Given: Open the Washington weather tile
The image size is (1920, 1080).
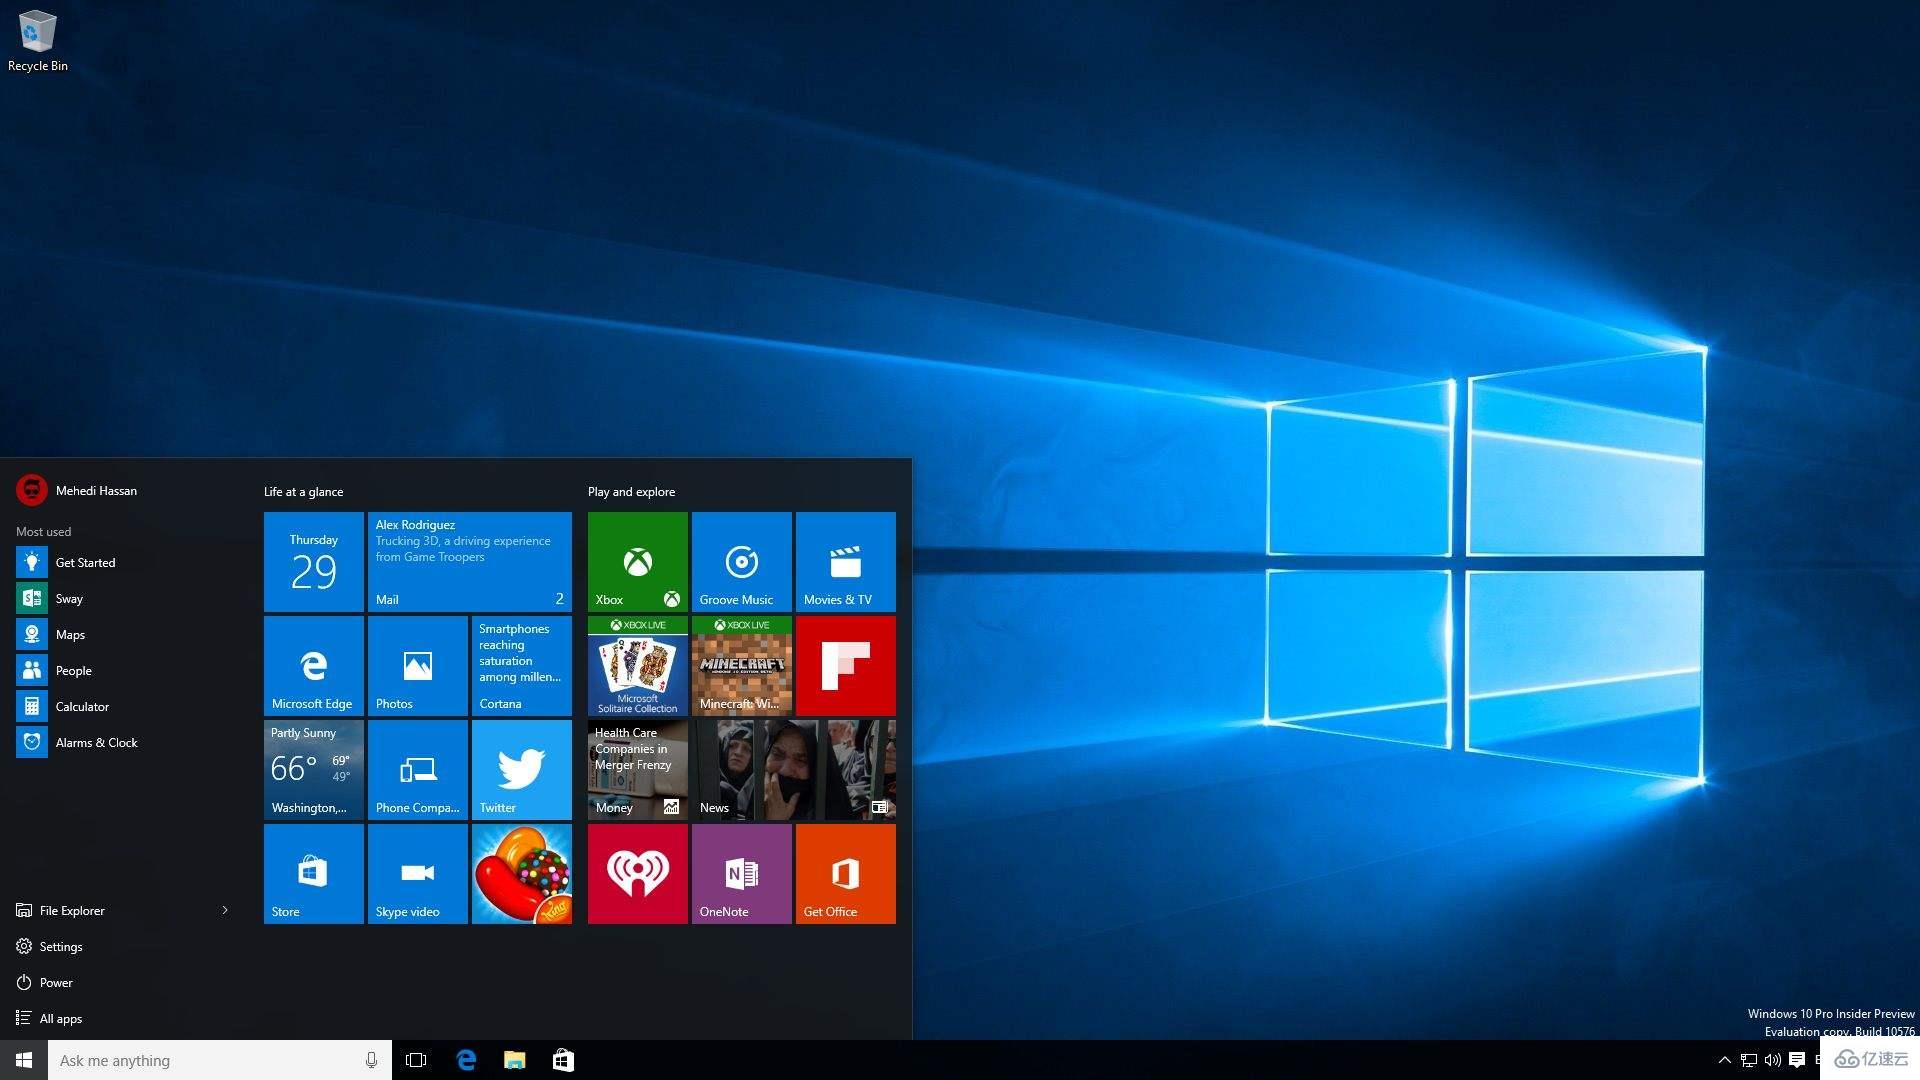Looking at the screenshot, I should click(x=314, y=770).
